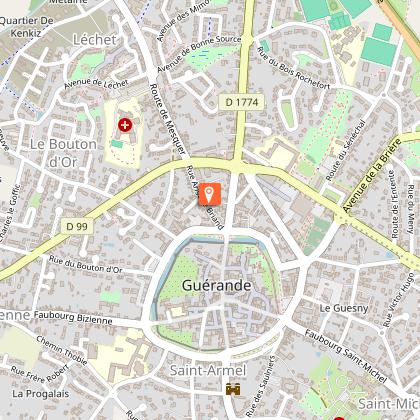Click the Avenue de la Brière street label
420x420 pixels.
[372, 175]
